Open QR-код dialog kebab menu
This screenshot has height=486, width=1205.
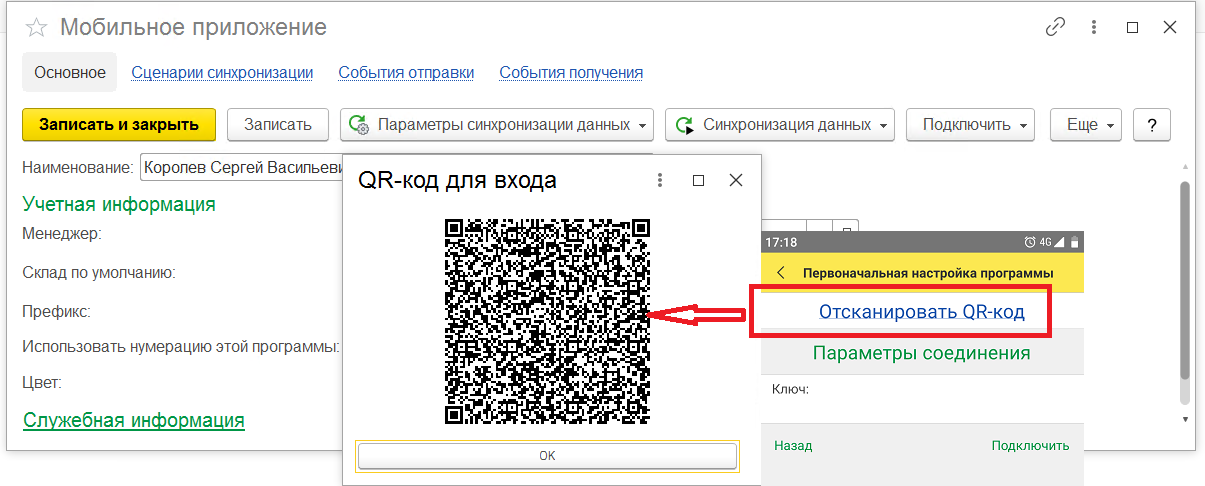[660, 180]
